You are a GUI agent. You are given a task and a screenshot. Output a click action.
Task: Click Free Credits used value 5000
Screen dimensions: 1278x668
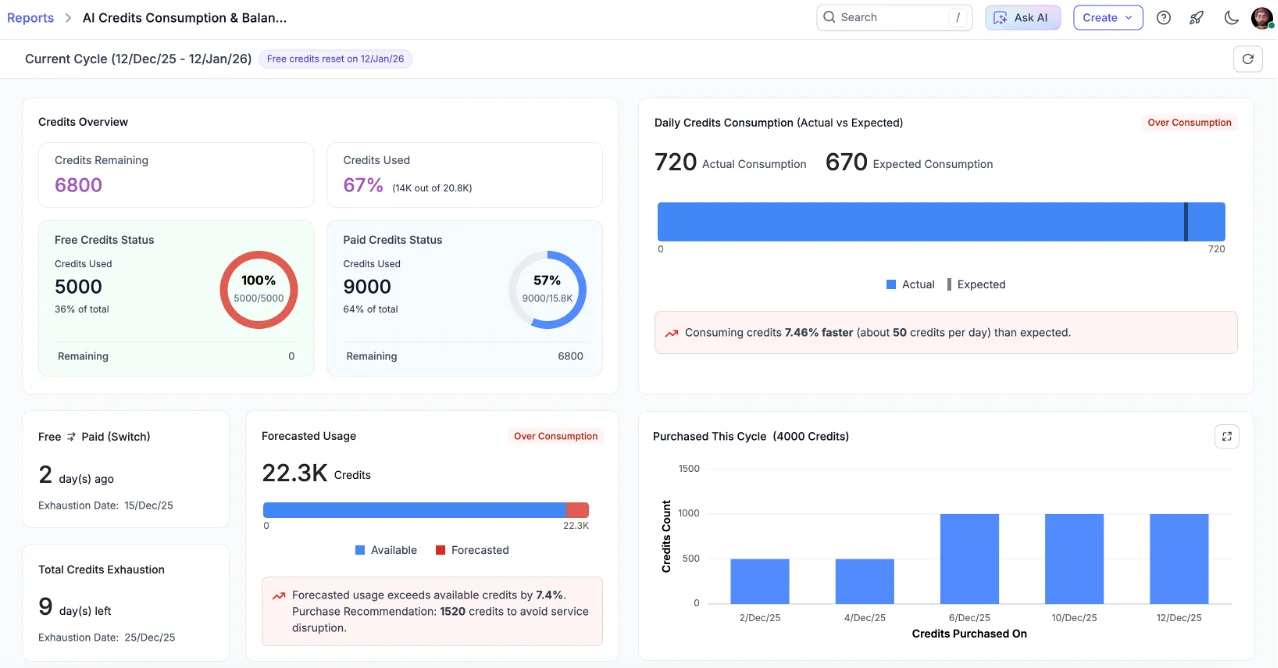[x=78, y=287]
